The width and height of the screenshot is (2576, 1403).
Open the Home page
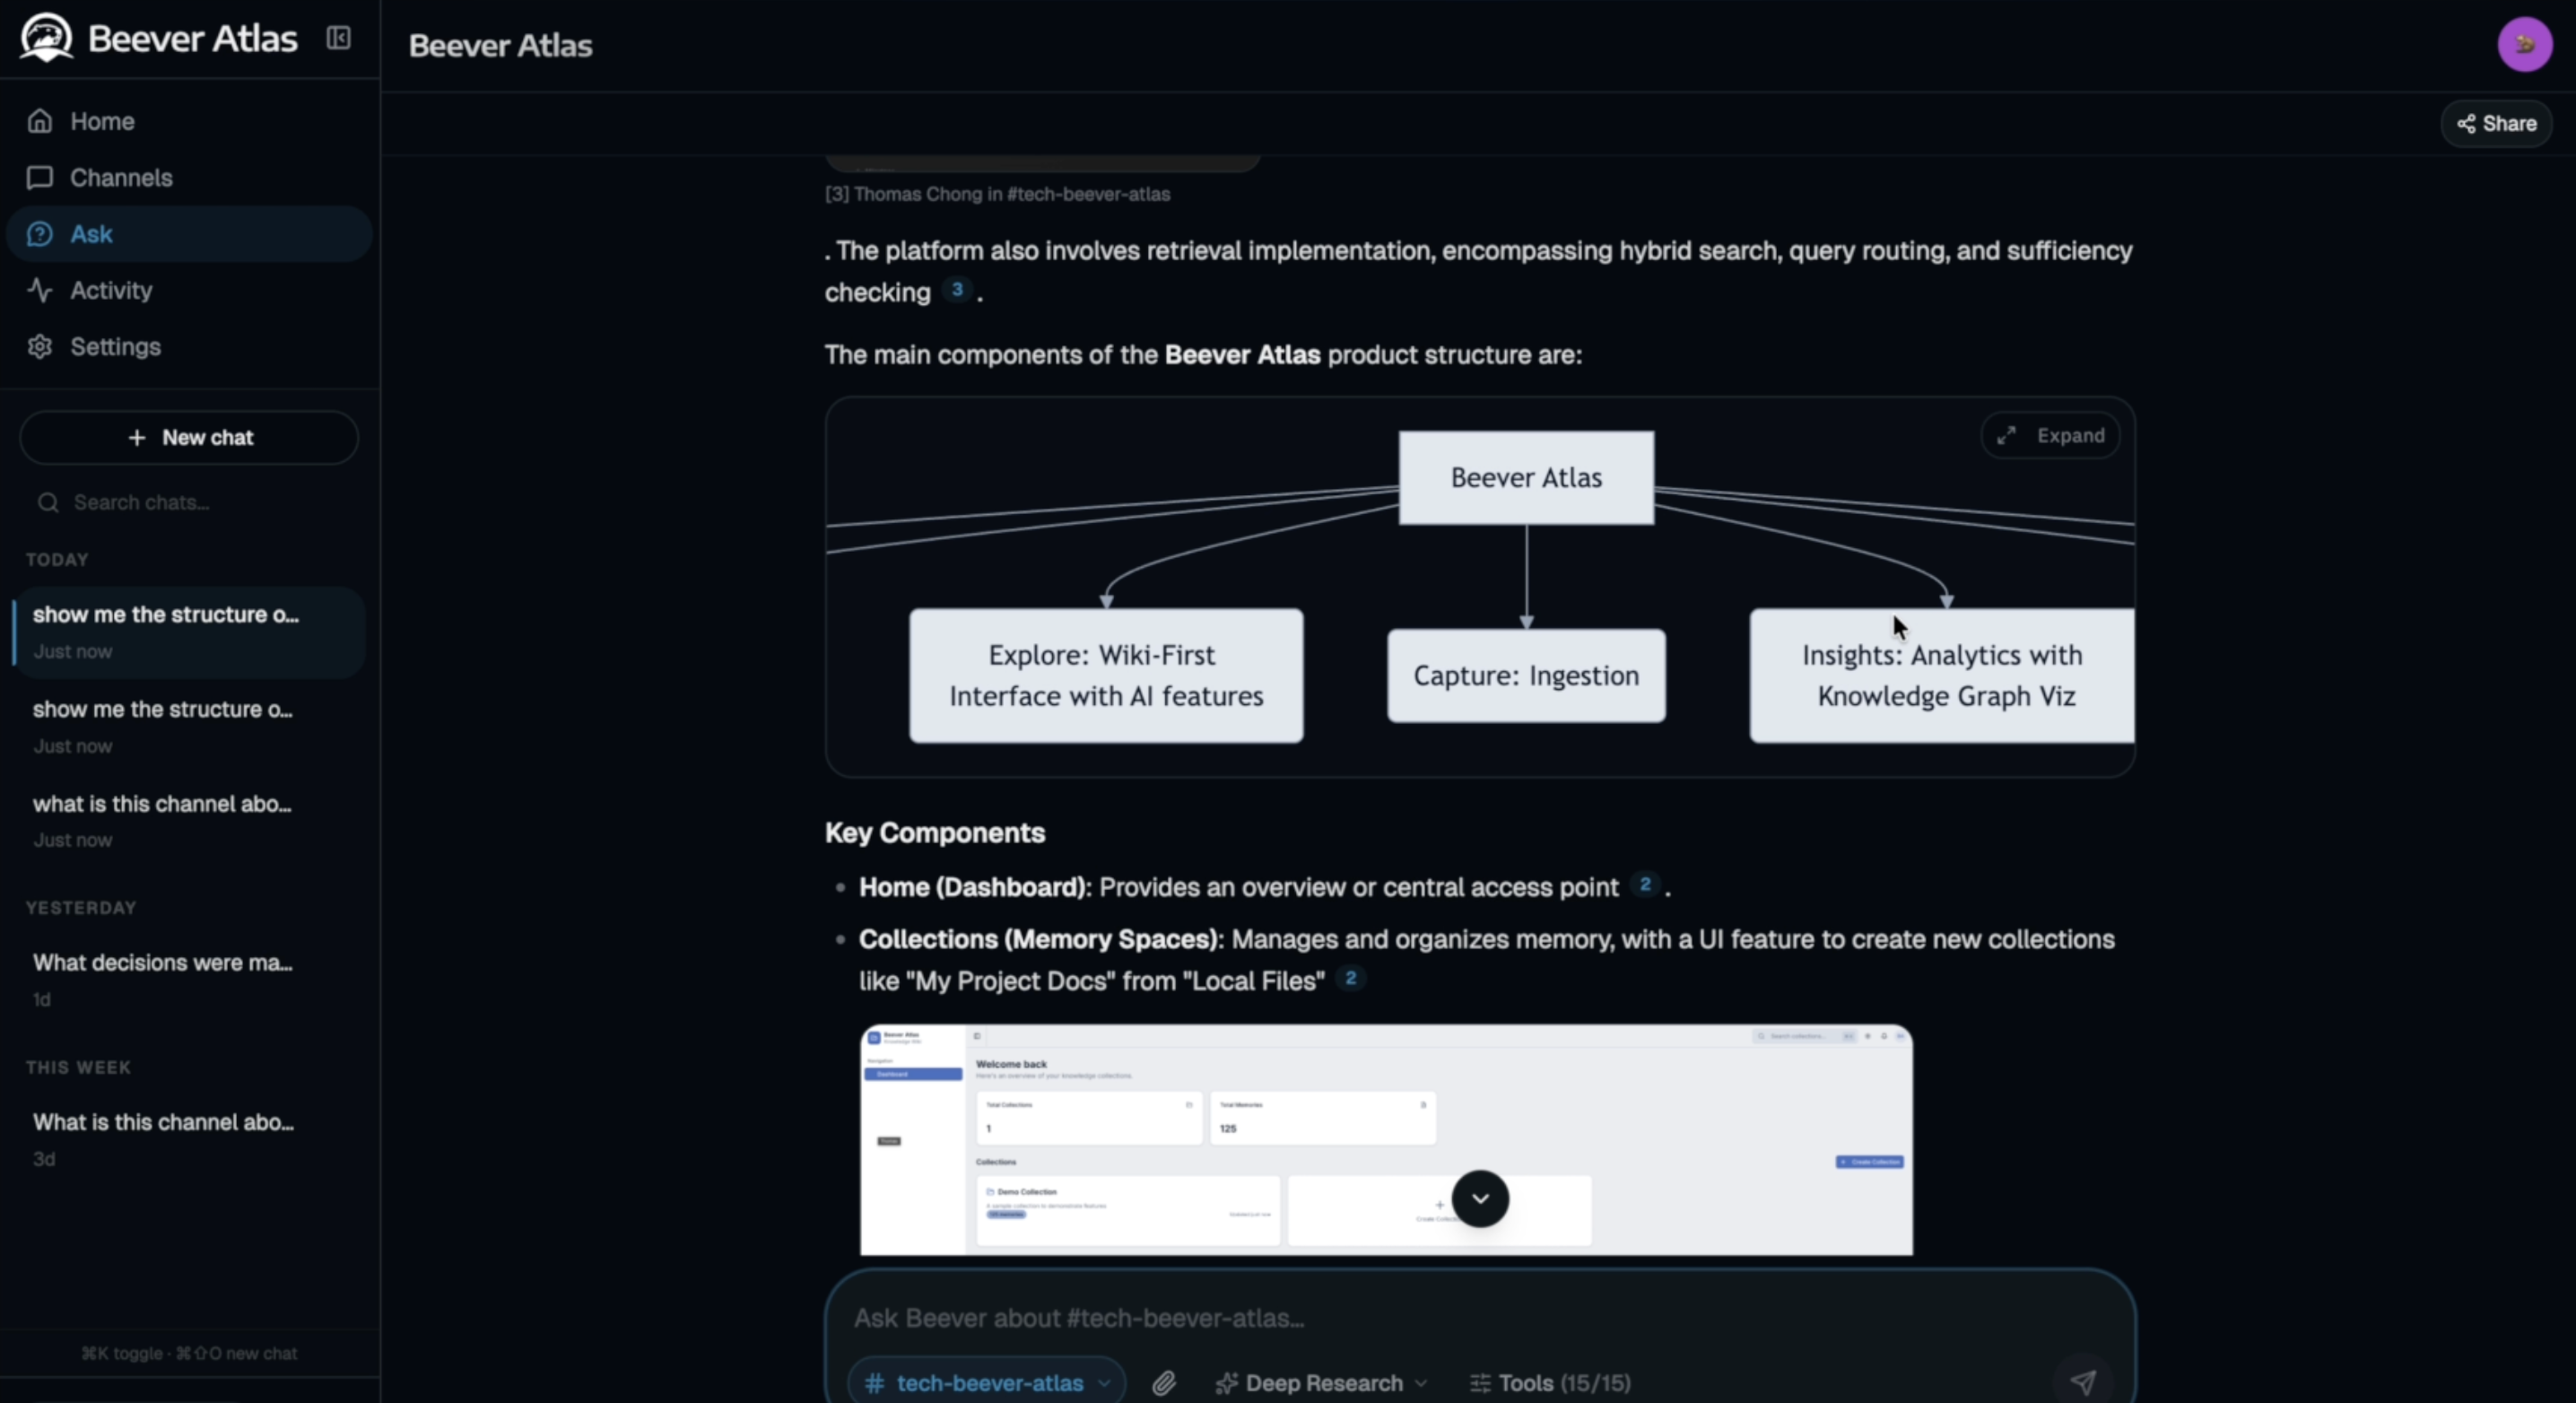pyautogui.click(x=189, y=121)
